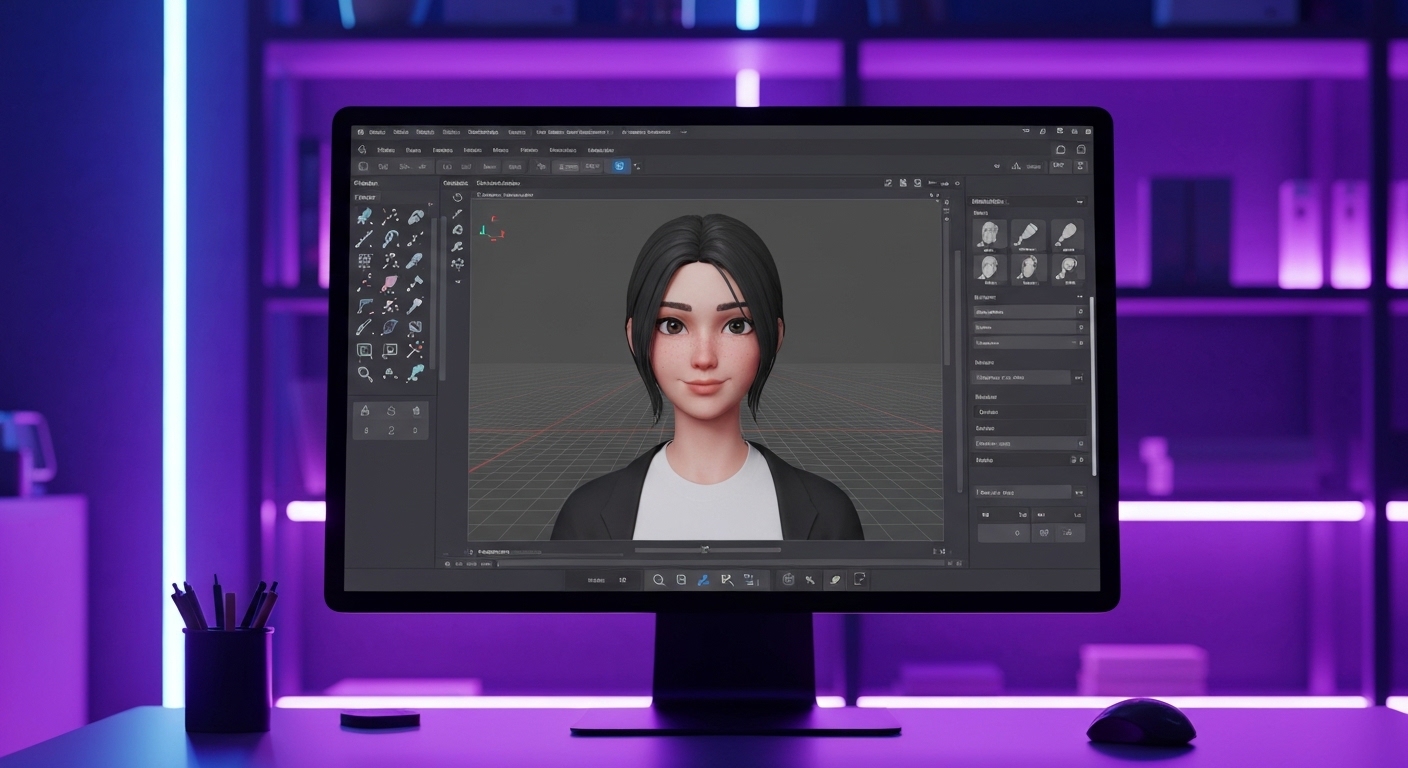1408x768 pixels.
Task: Switch to the second tab above the viewport
Action: 497,183
